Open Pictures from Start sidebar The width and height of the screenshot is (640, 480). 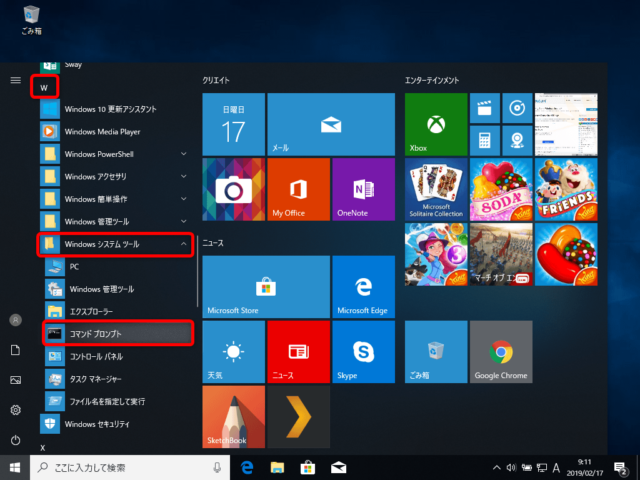pos(16,380)
